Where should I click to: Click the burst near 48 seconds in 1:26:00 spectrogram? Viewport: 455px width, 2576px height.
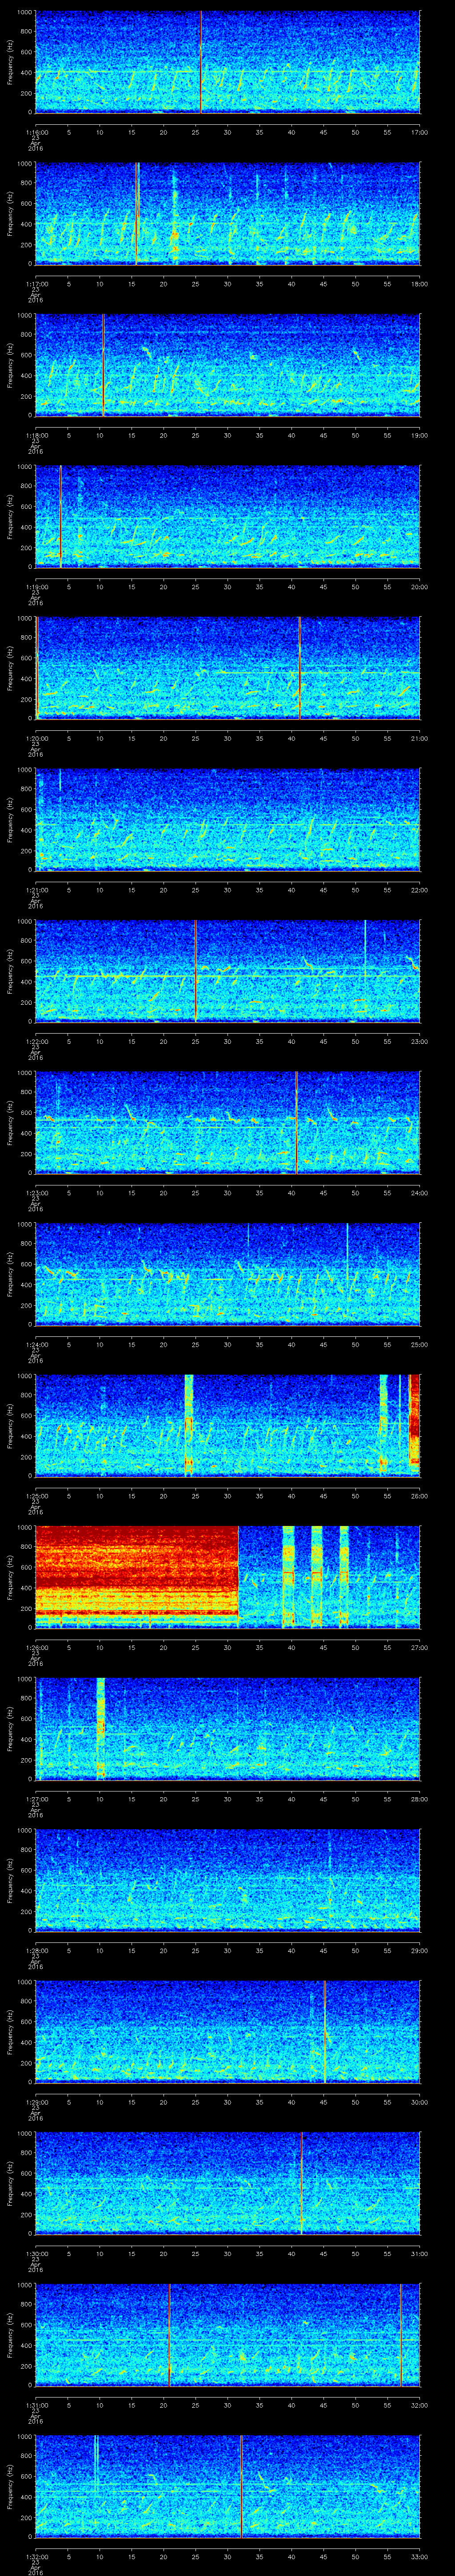point(344,1577)
